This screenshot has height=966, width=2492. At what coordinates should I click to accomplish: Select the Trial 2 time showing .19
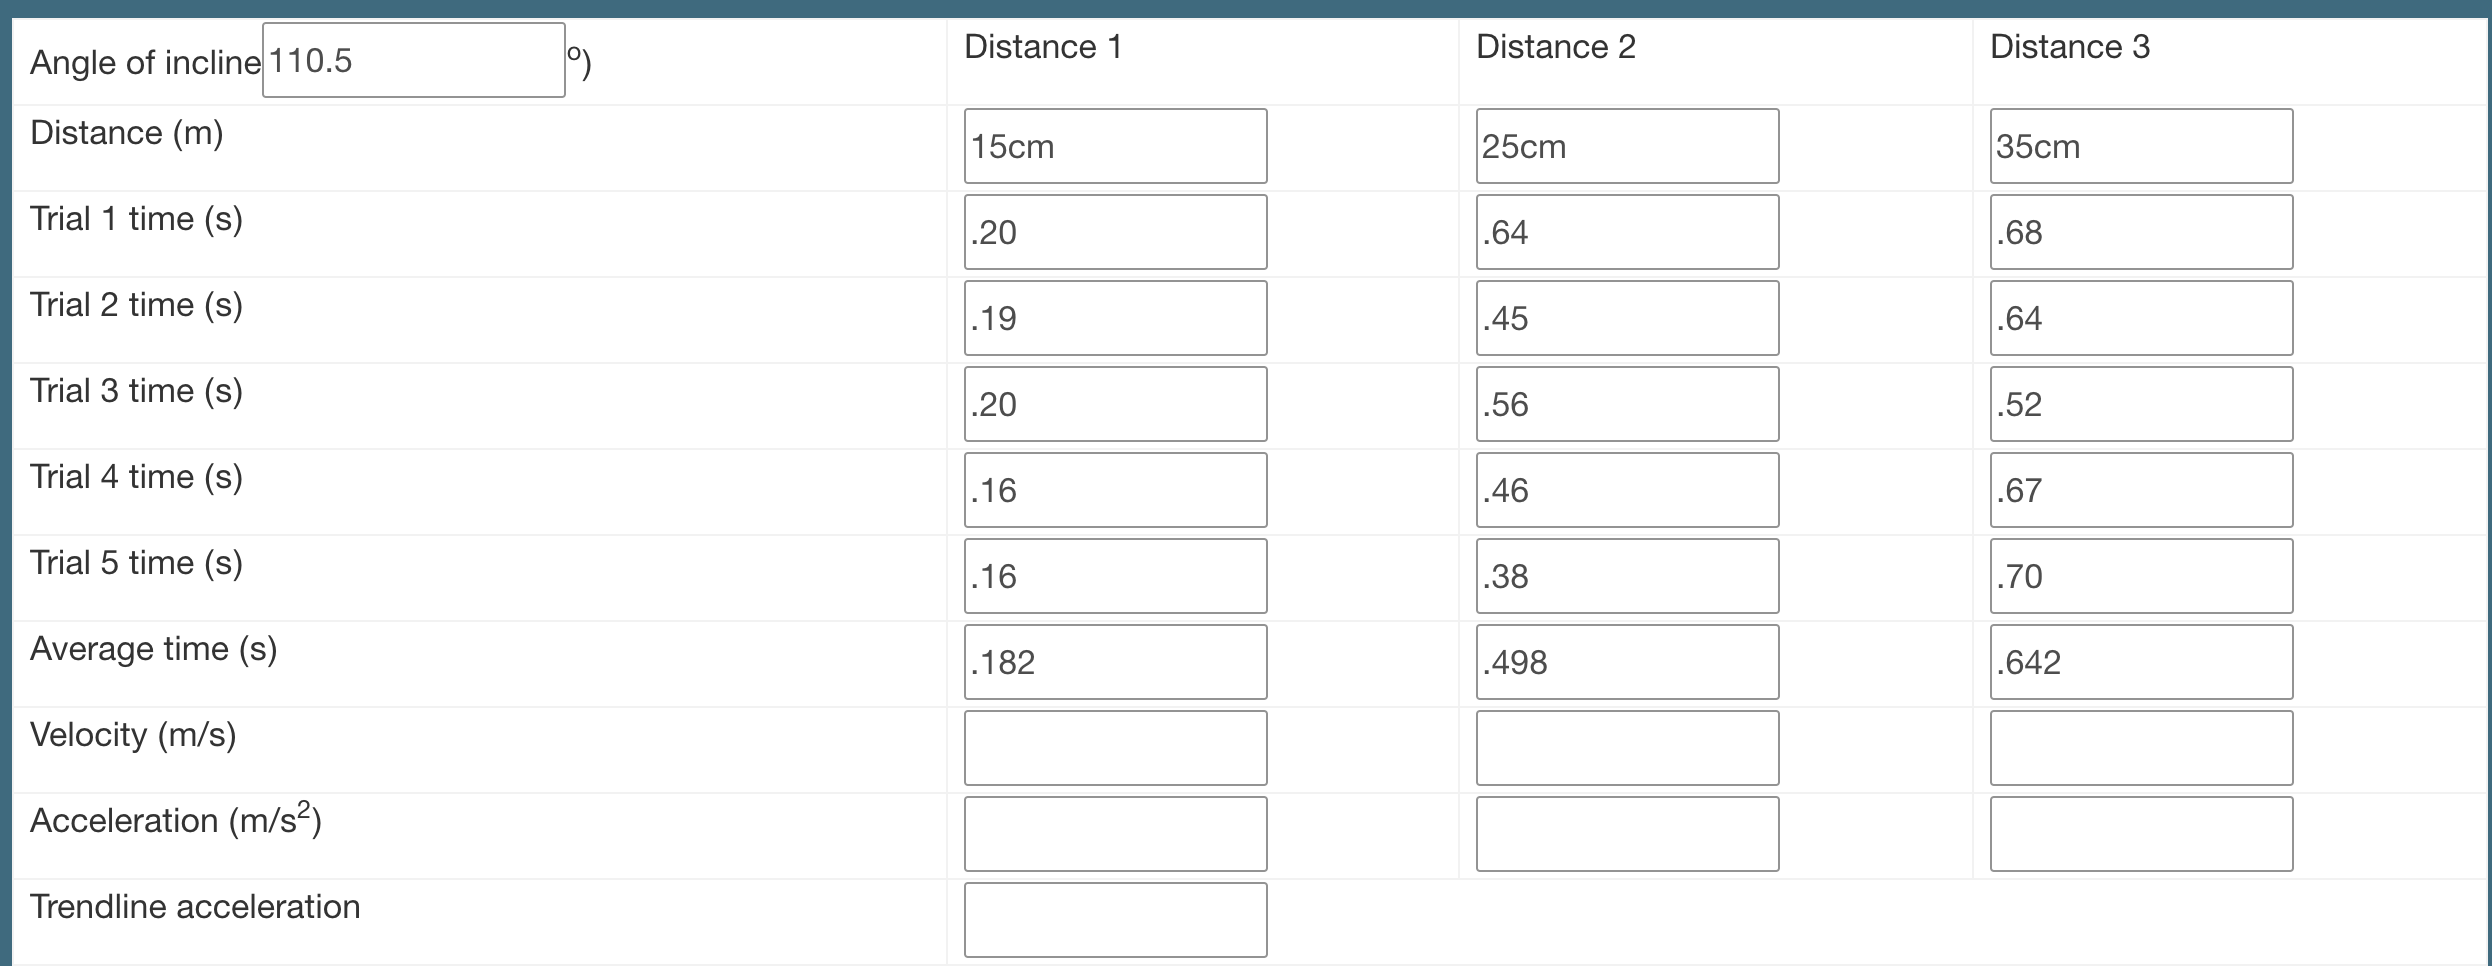tap(1114, 317)
